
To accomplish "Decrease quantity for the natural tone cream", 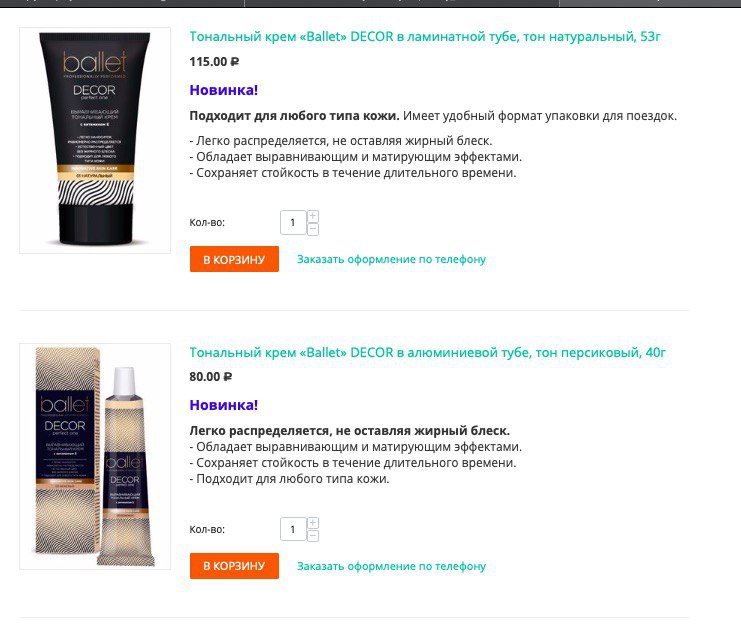I will pos(313,229).
